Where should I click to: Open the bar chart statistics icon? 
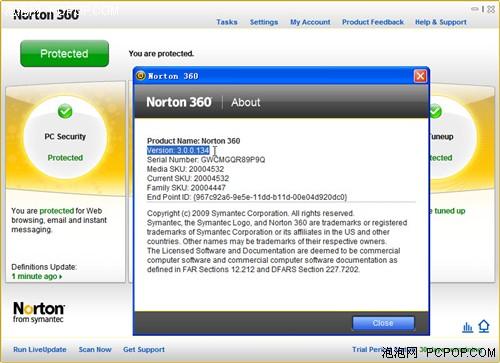(467, 327)
